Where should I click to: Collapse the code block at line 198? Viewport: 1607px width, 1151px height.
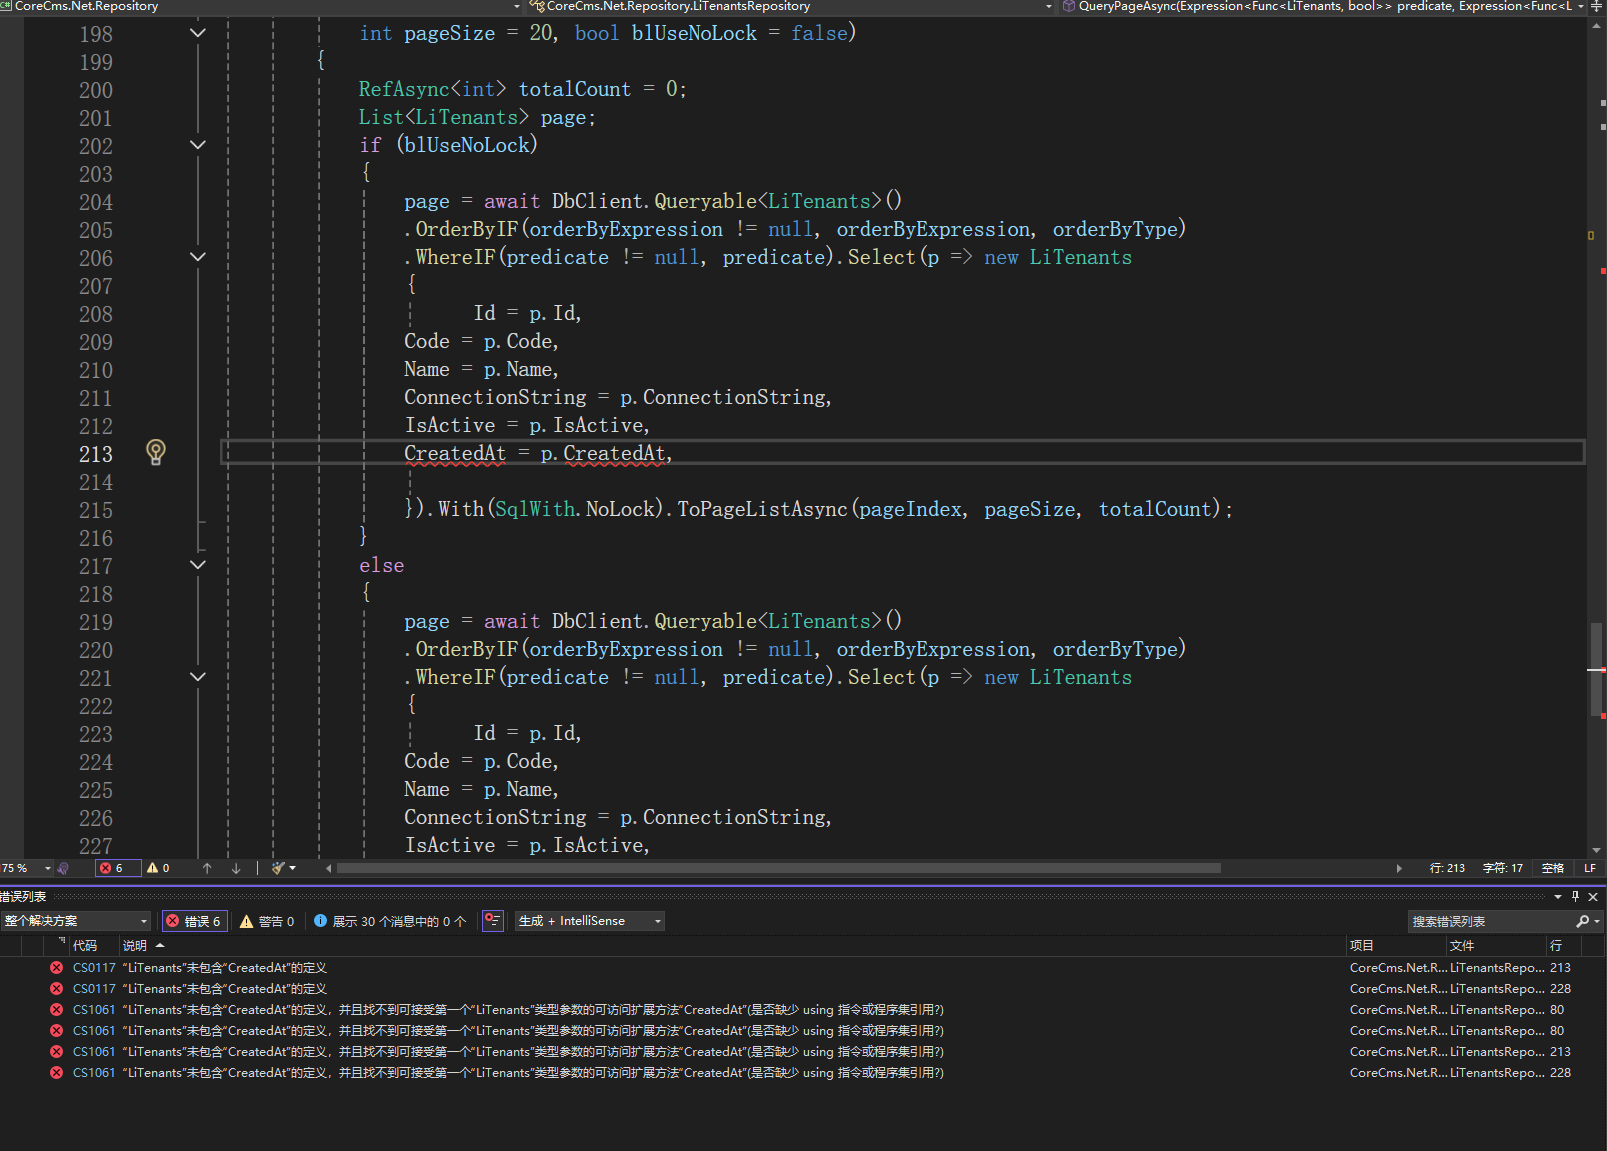point(198,33)
